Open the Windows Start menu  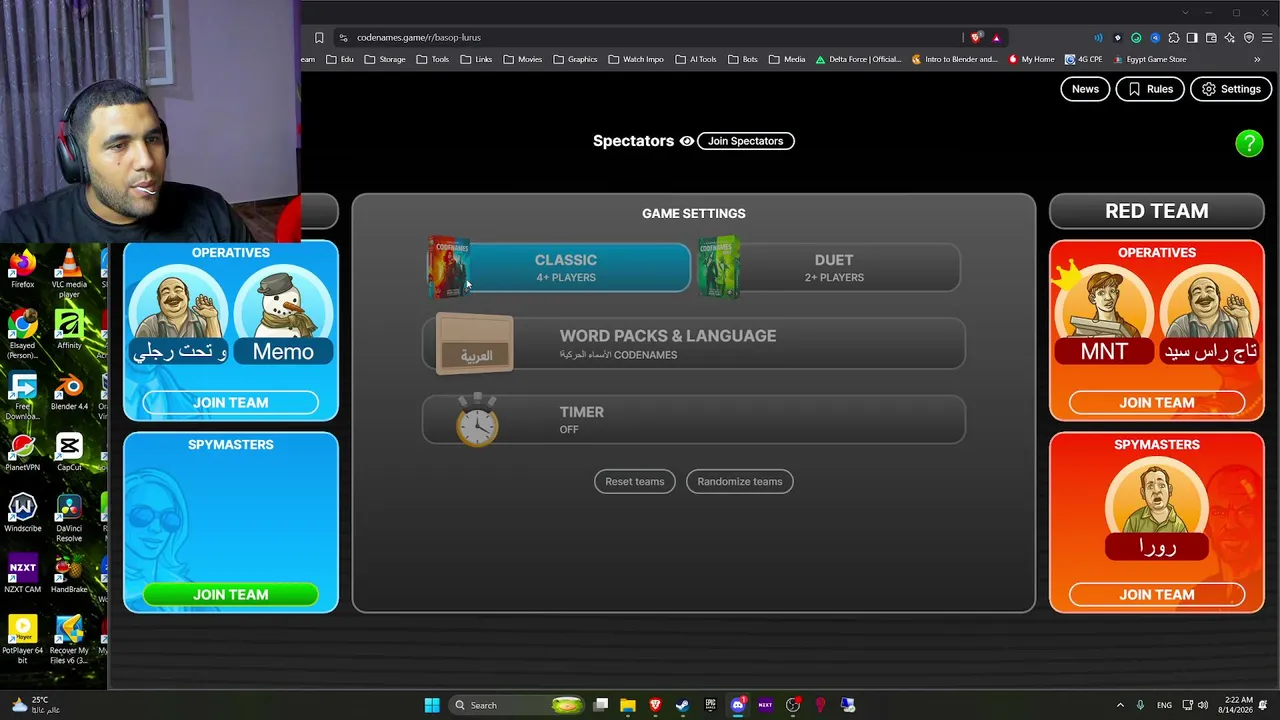tap(432, 705)
